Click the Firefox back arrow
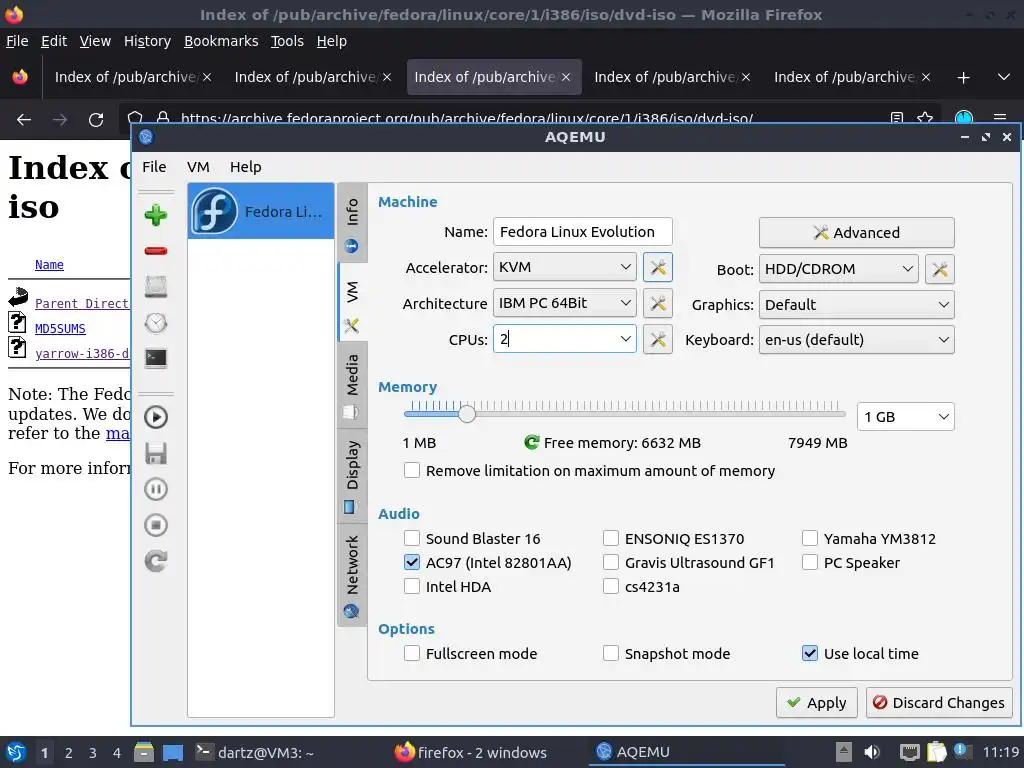Image resolution: width=1024 pixels, height=768 pixels. click(x=24, y=120)
